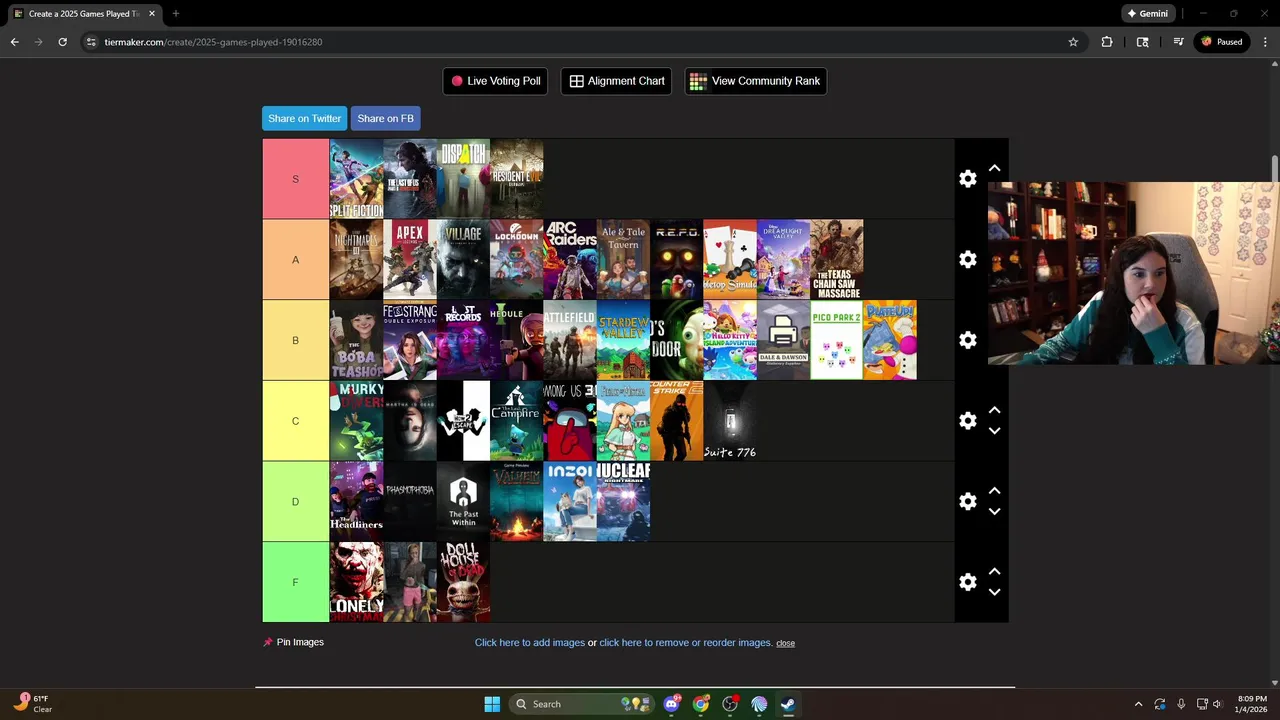The height and width of the screenshot is (720, 1280).
Task: Open the Paused profile menu in Chrome
Action: click(1221, 42)
